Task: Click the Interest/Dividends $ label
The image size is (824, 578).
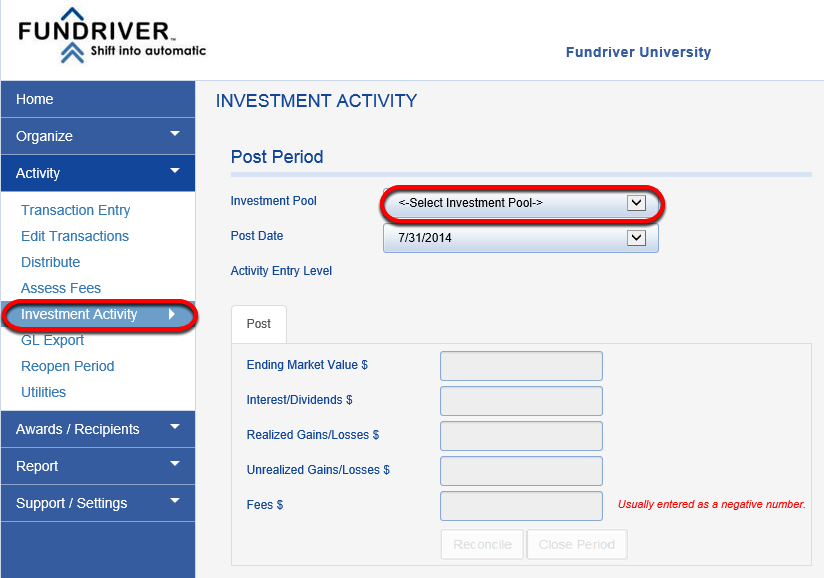Action: click(300, 400)
